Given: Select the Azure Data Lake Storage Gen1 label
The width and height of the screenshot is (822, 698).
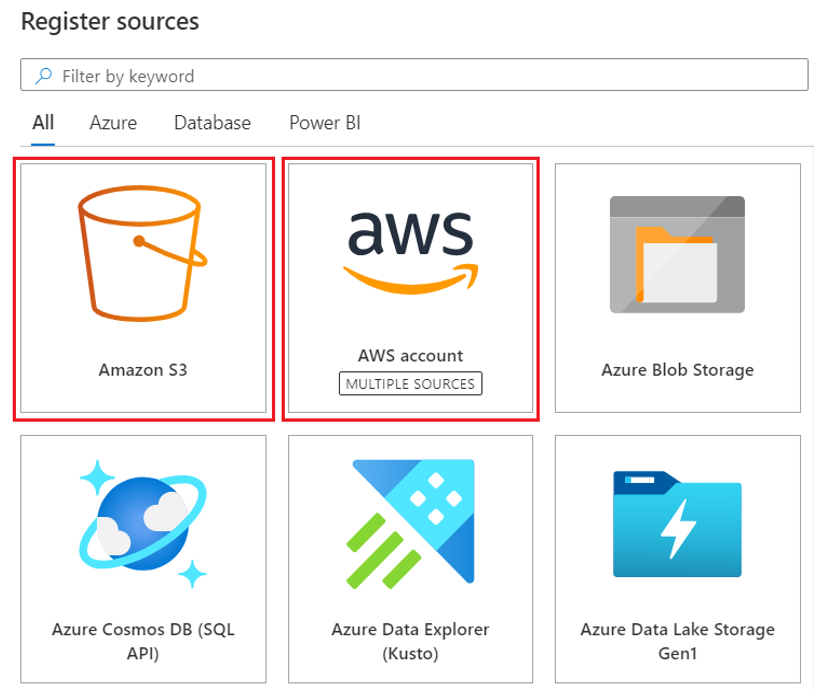Looking at the screenshot, I should [x=677, y=641].
